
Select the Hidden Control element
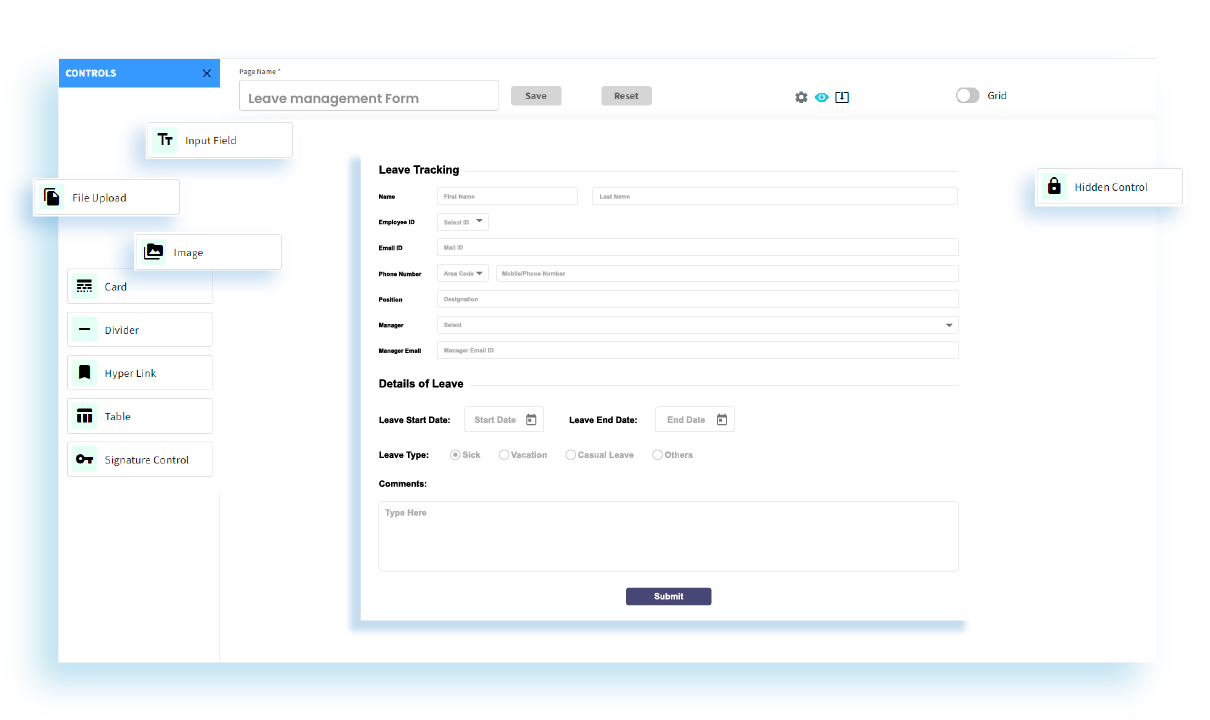click(1110, 186)
